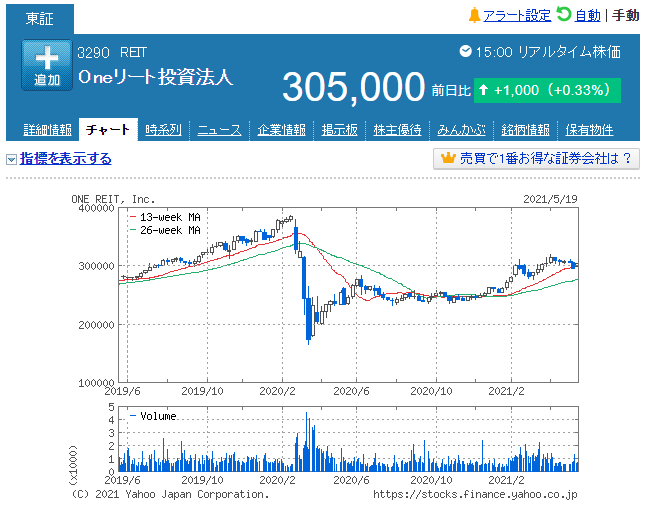
Task: Open the 株主優待 tab
Action: click(397, 130)
